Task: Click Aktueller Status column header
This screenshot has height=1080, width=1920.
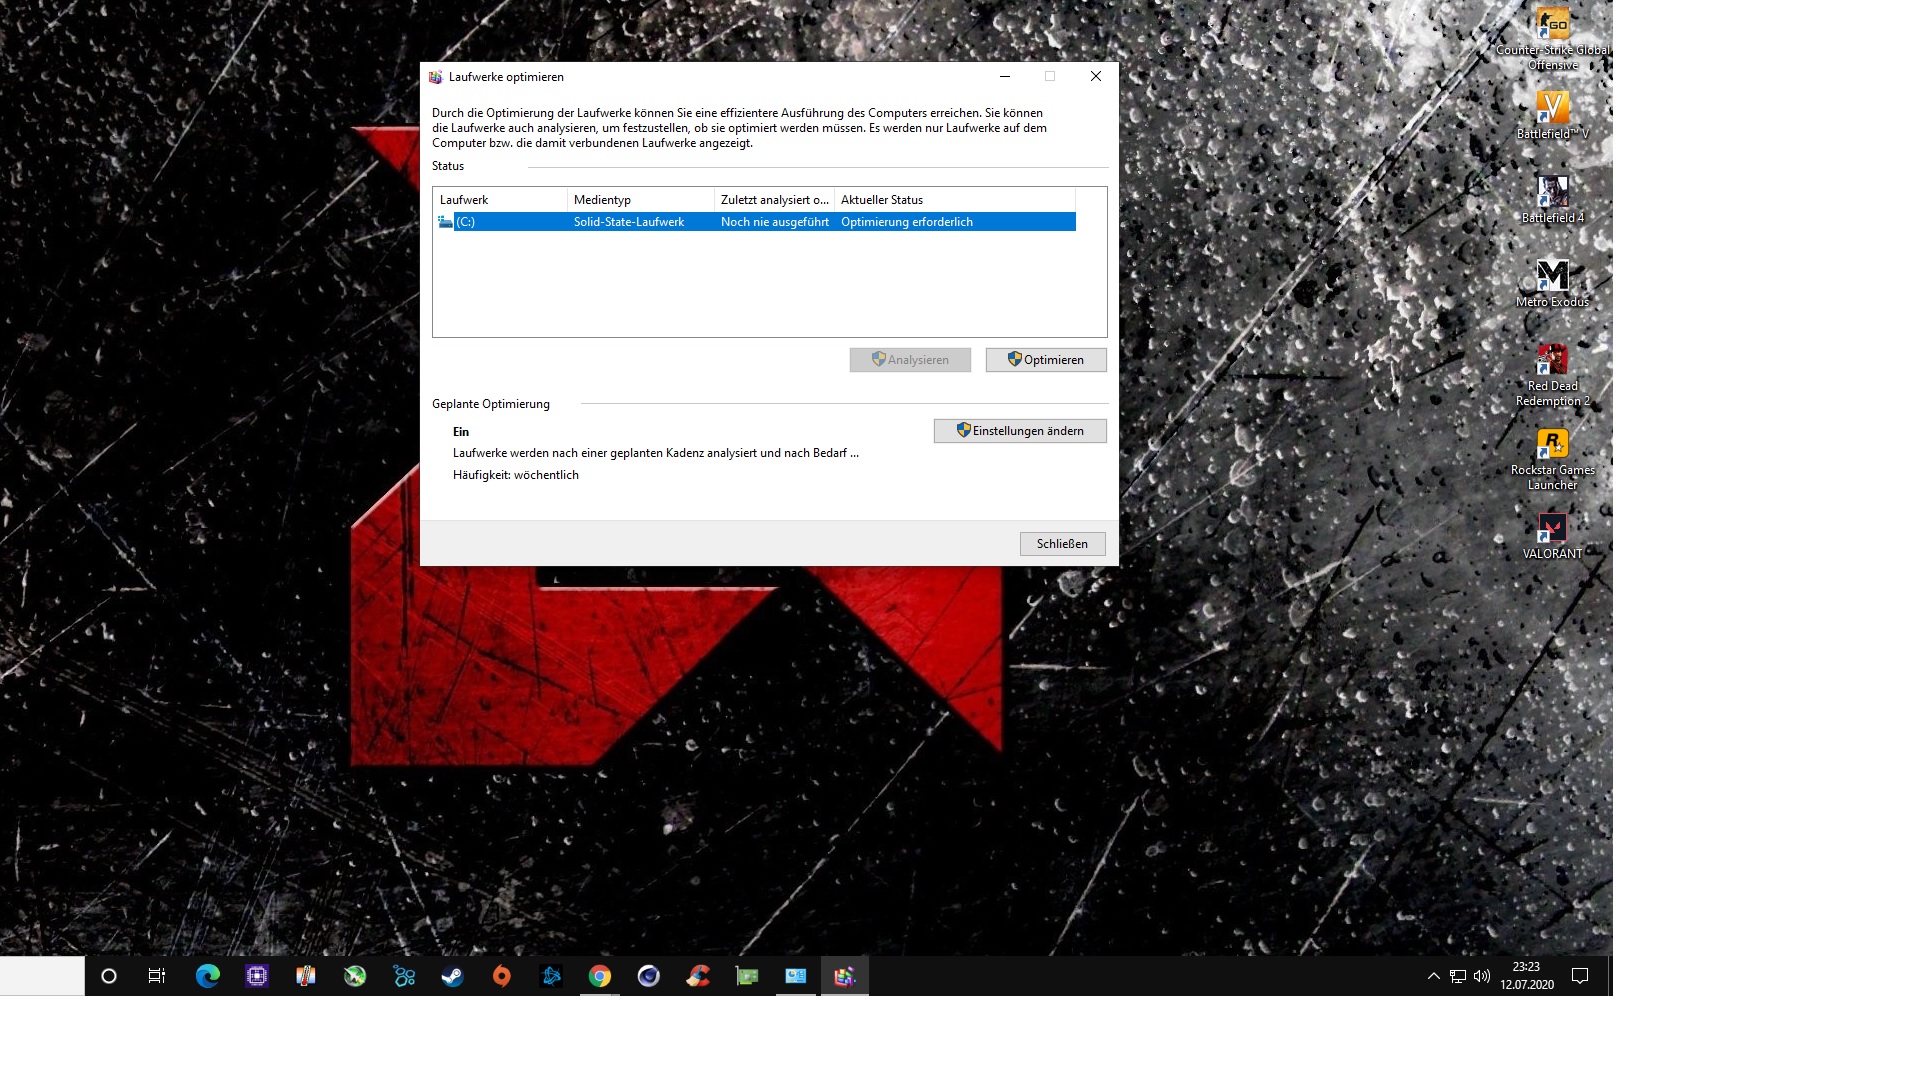Action: click(953, 200)
